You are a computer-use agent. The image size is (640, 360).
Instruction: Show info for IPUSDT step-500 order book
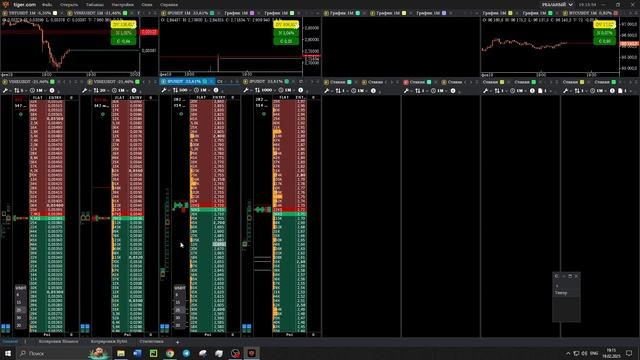click(x=216, y=90)
